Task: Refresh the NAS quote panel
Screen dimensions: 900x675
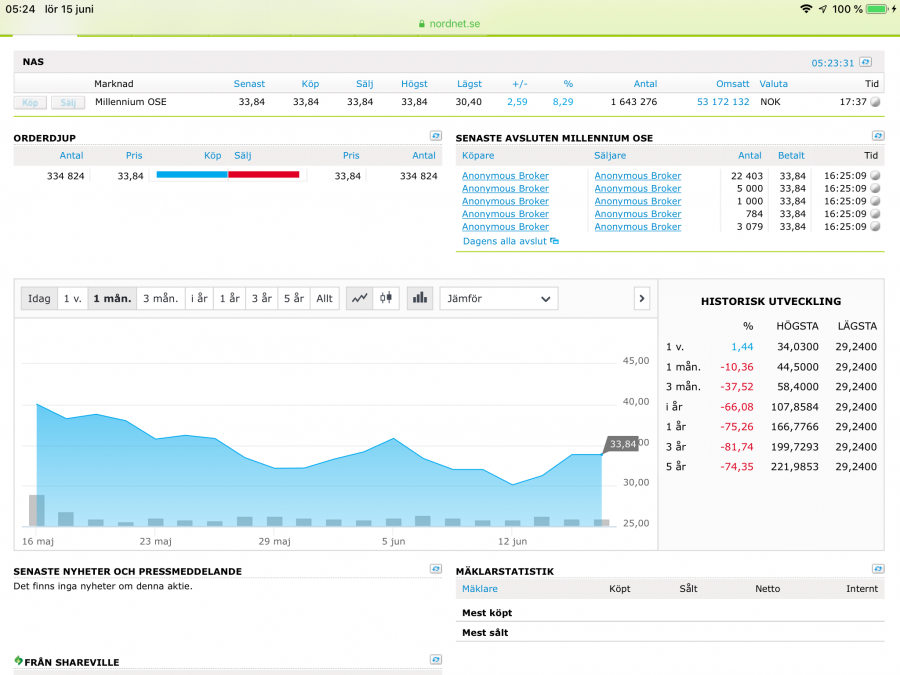Action: (x=865, y=62)
